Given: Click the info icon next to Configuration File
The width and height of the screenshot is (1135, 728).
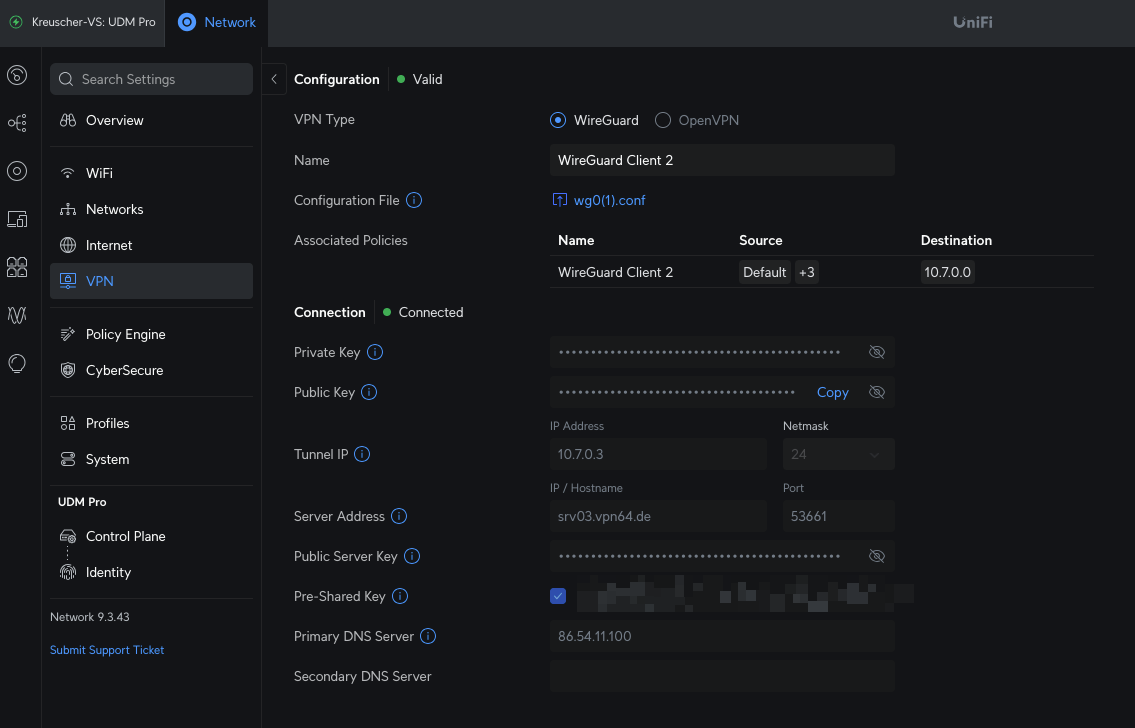Looking at the screenshot, I should point(414,200).
